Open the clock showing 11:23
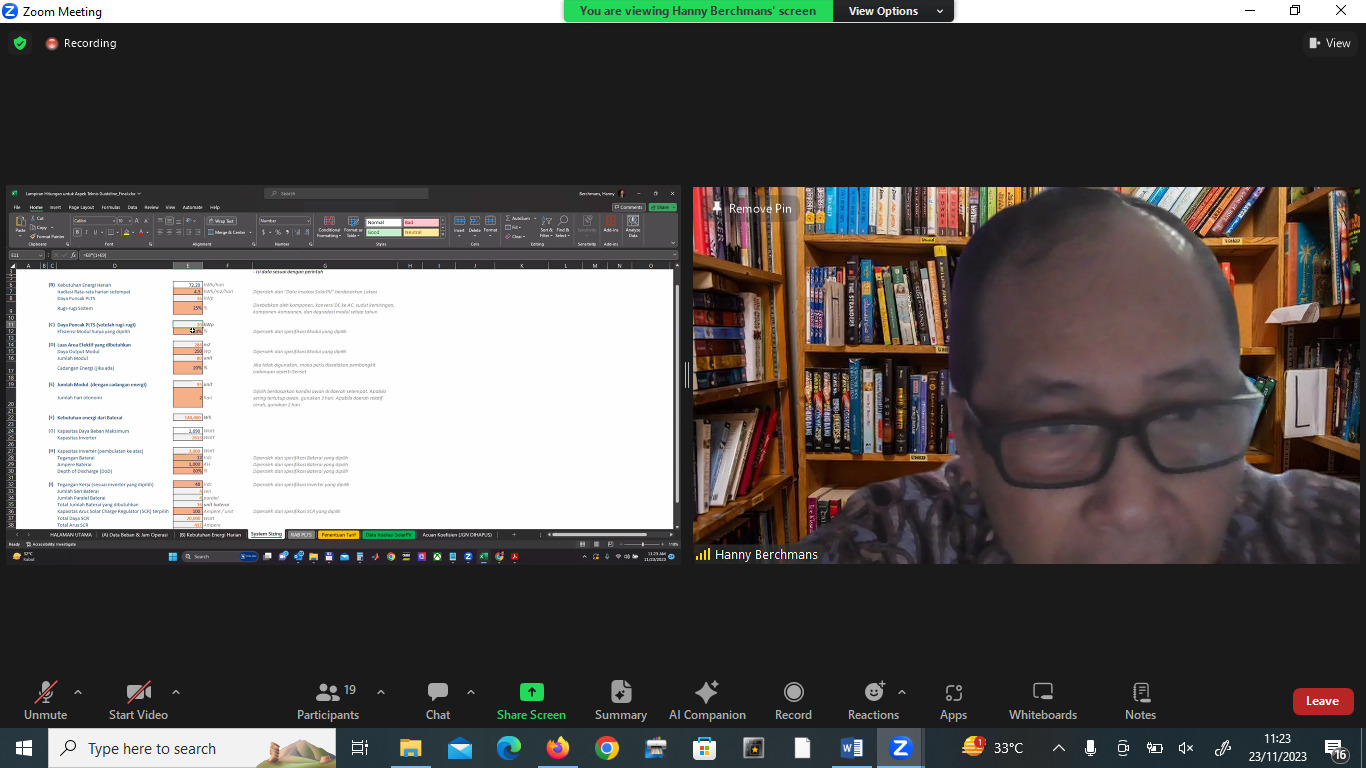Viewport: 1366px width, 768px height. click(x=1277, y=747)
